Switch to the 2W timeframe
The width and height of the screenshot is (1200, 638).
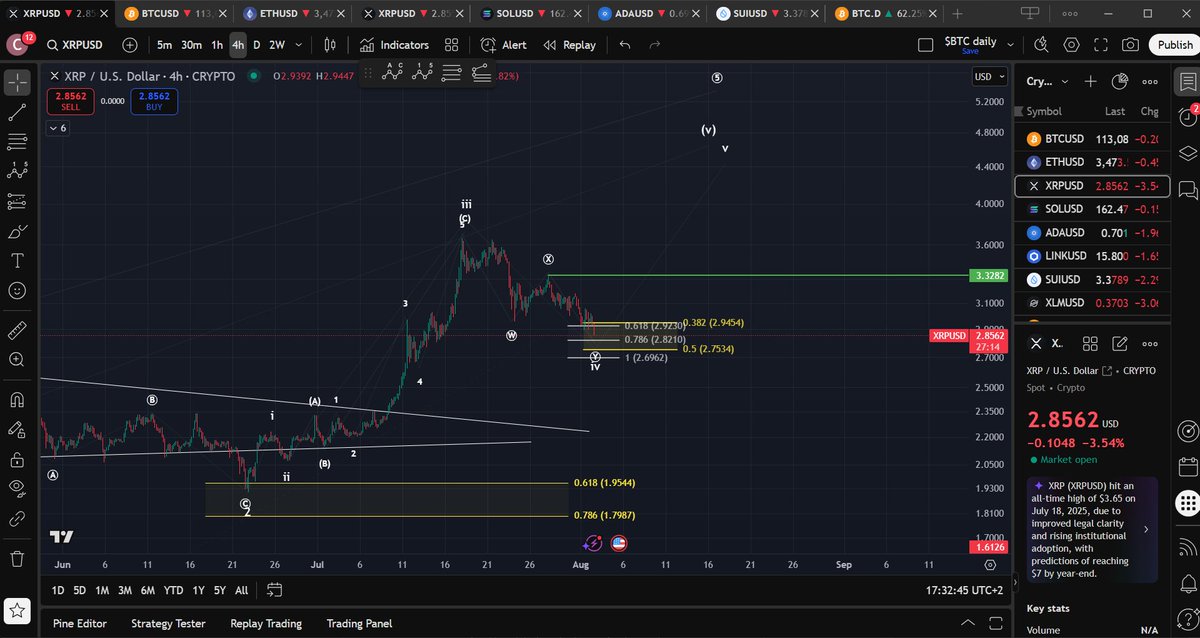[x=277, y=45]
